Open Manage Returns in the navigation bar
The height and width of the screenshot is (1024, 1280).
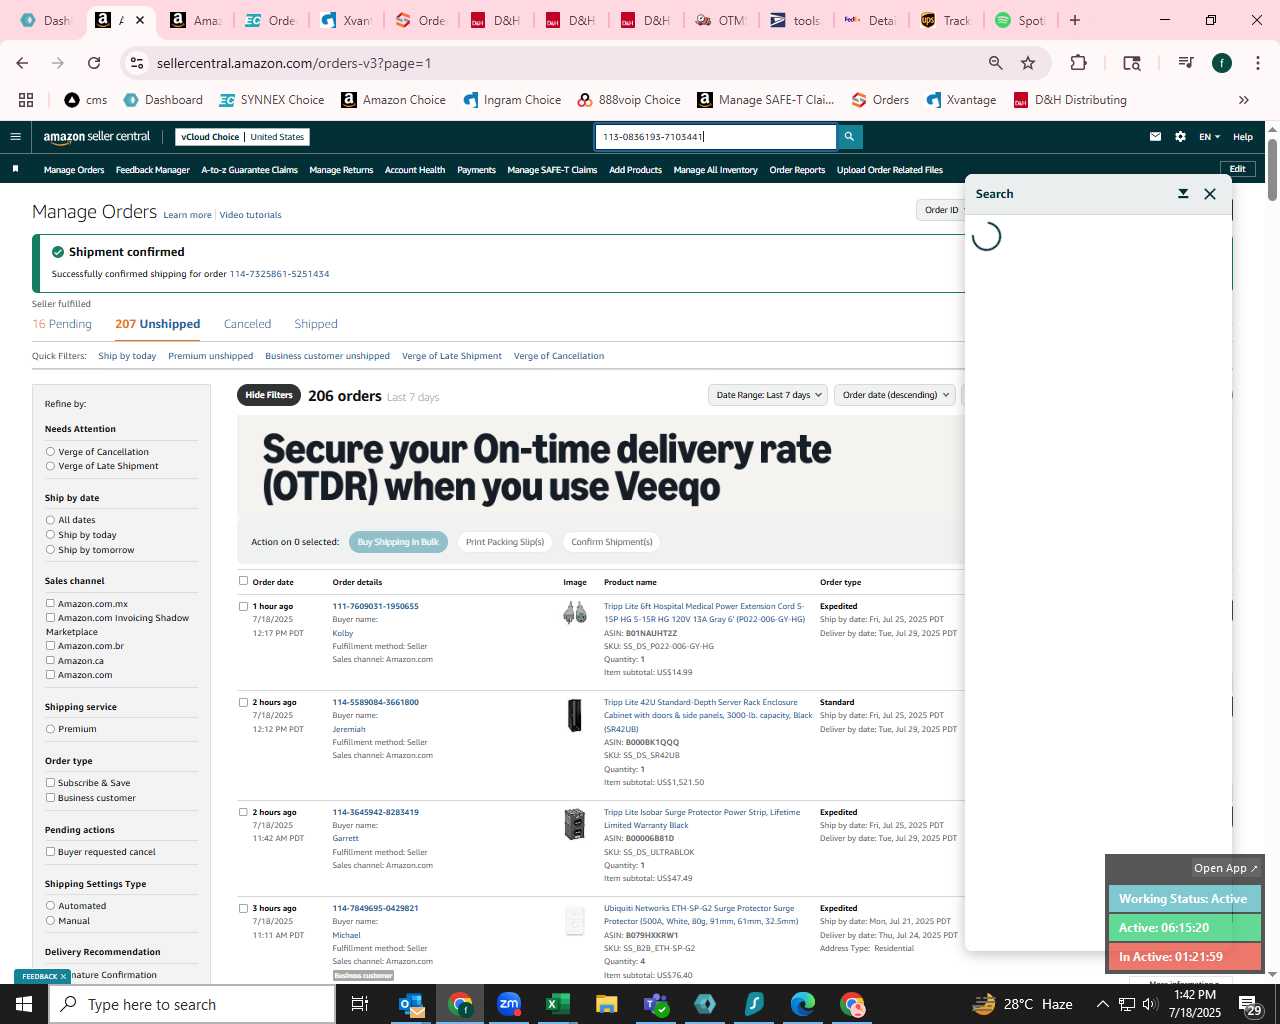pos(341,170)
